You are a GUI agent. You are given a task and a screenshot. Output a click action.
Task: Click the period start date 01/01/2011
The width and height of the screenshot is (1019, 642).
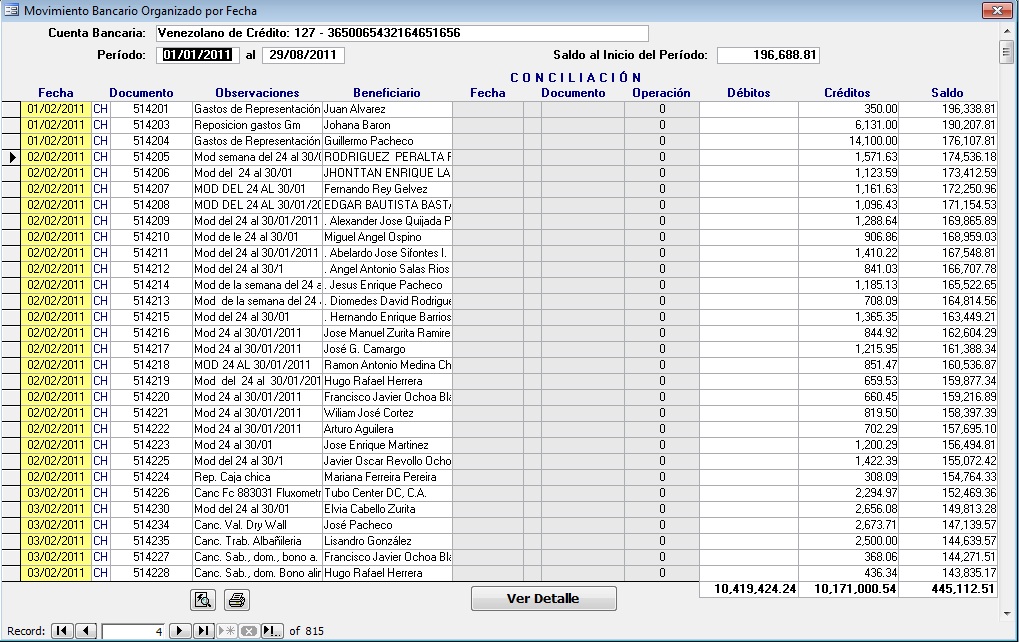point(198,55)
